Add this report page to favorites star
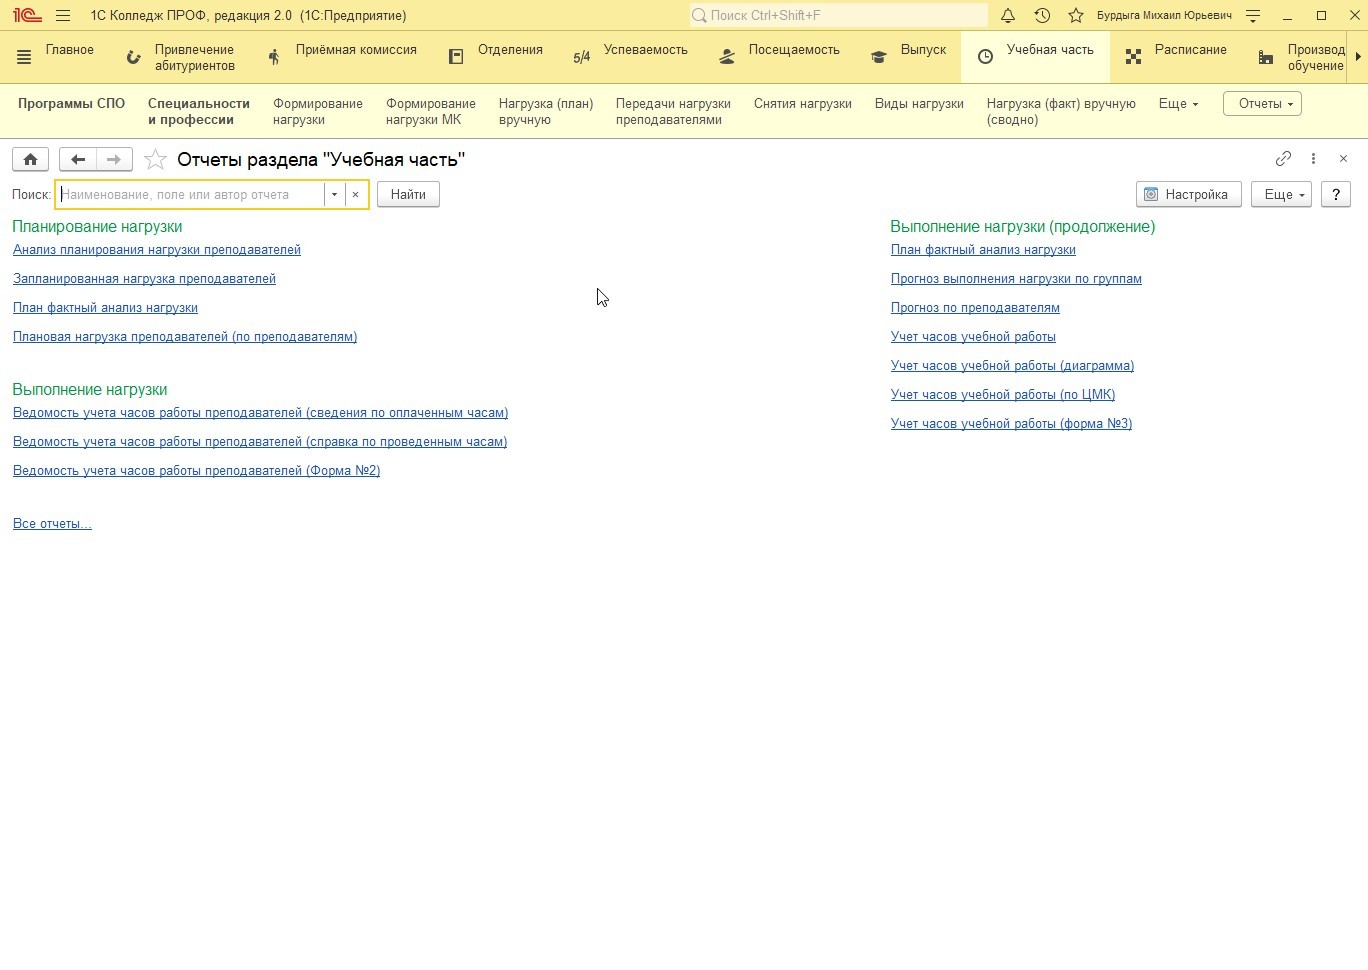Screen dimensions: 1368x970 (155, 160)
